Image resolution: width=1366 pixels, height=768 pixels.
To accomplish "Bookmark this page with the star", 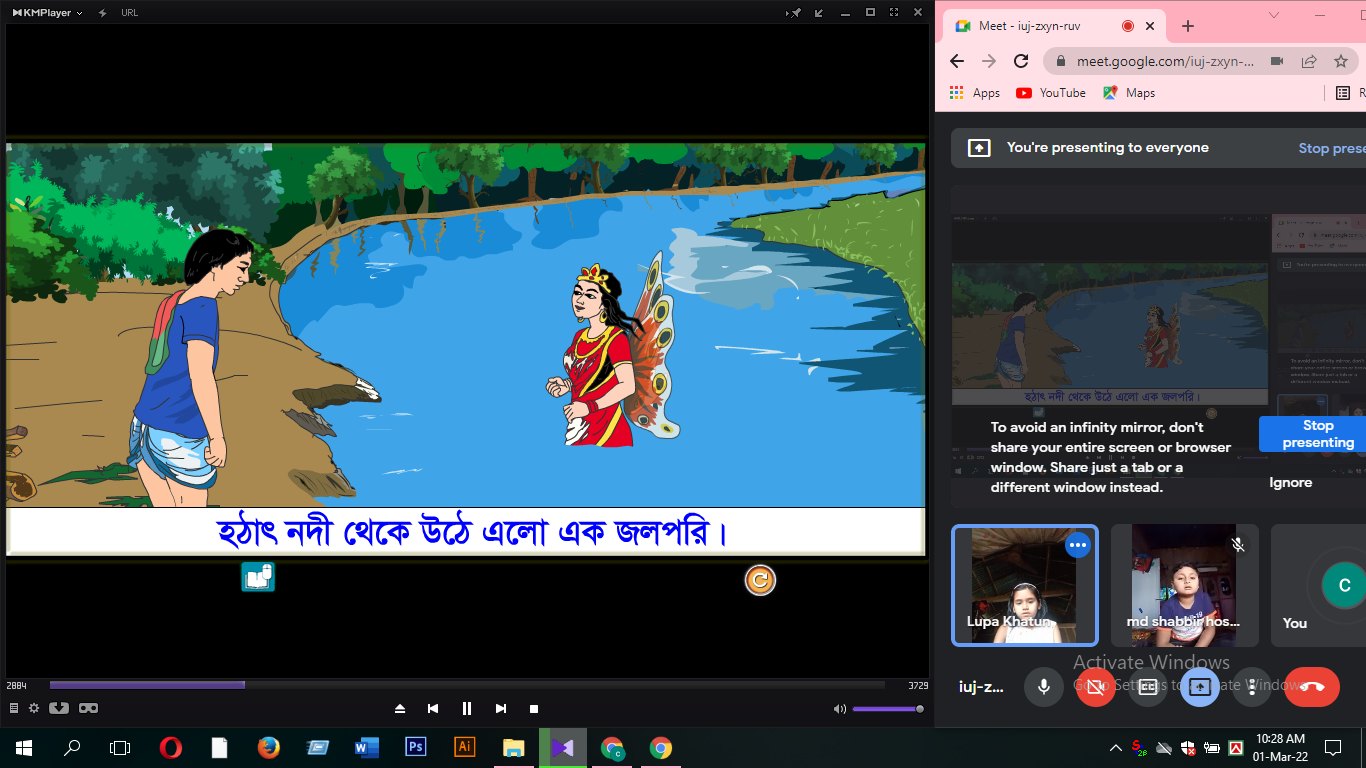I will [x=1341, y=61].
